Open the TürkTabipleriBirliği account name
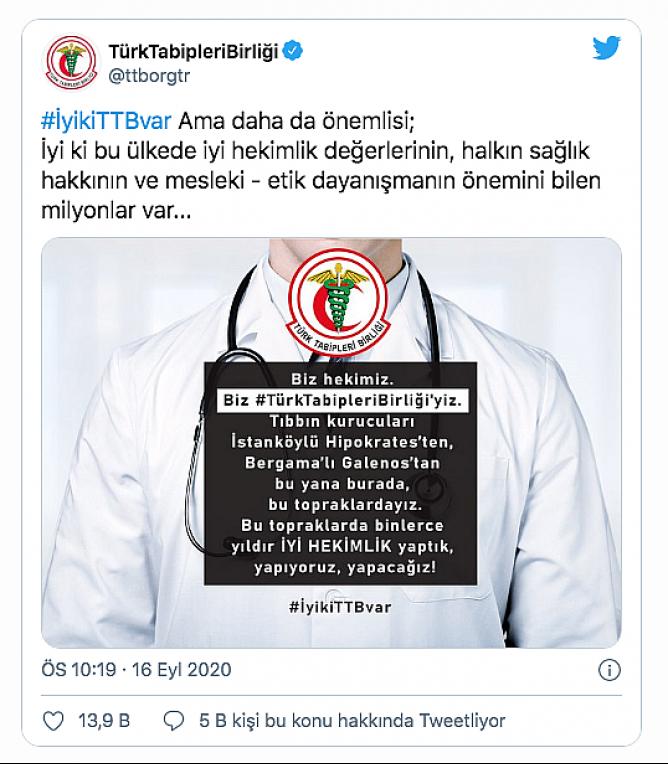 [193, 51]
